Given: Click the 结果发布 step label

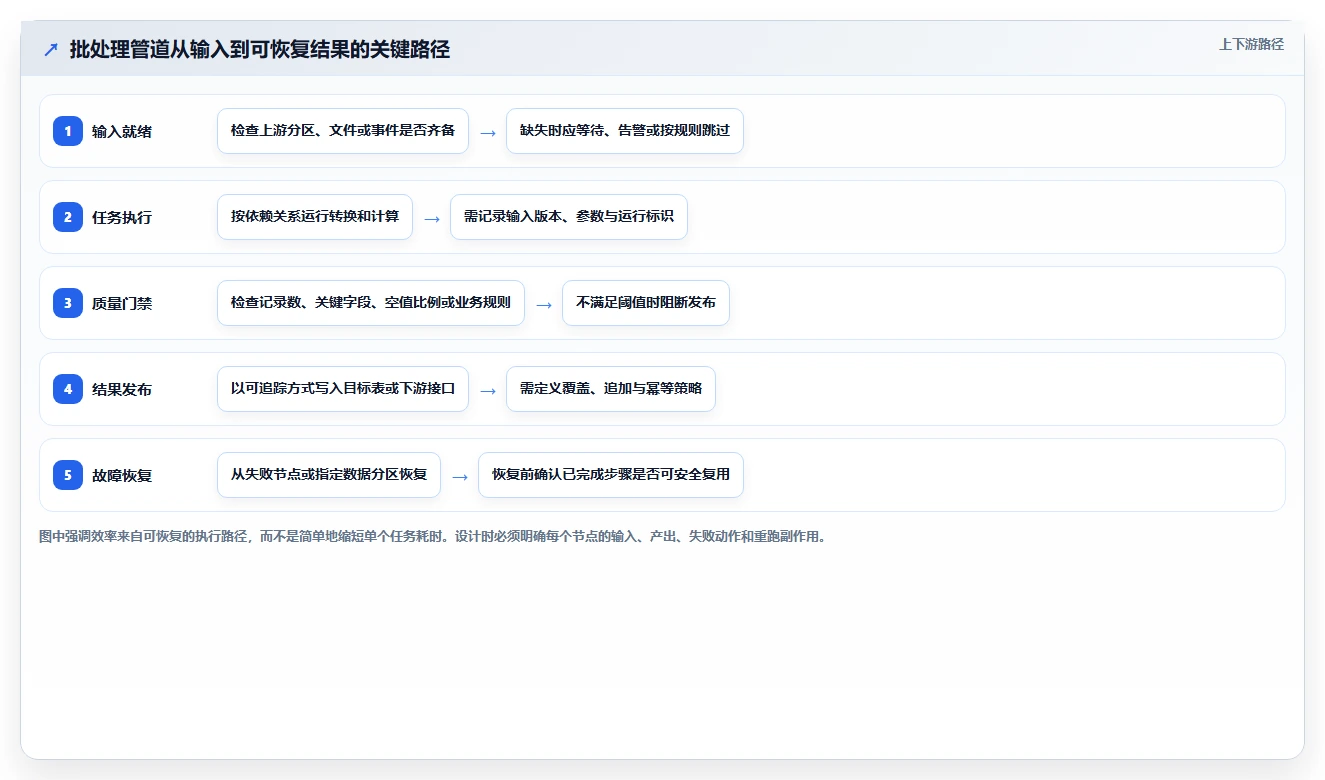Looking at the screenshot, I should (122, 389).
